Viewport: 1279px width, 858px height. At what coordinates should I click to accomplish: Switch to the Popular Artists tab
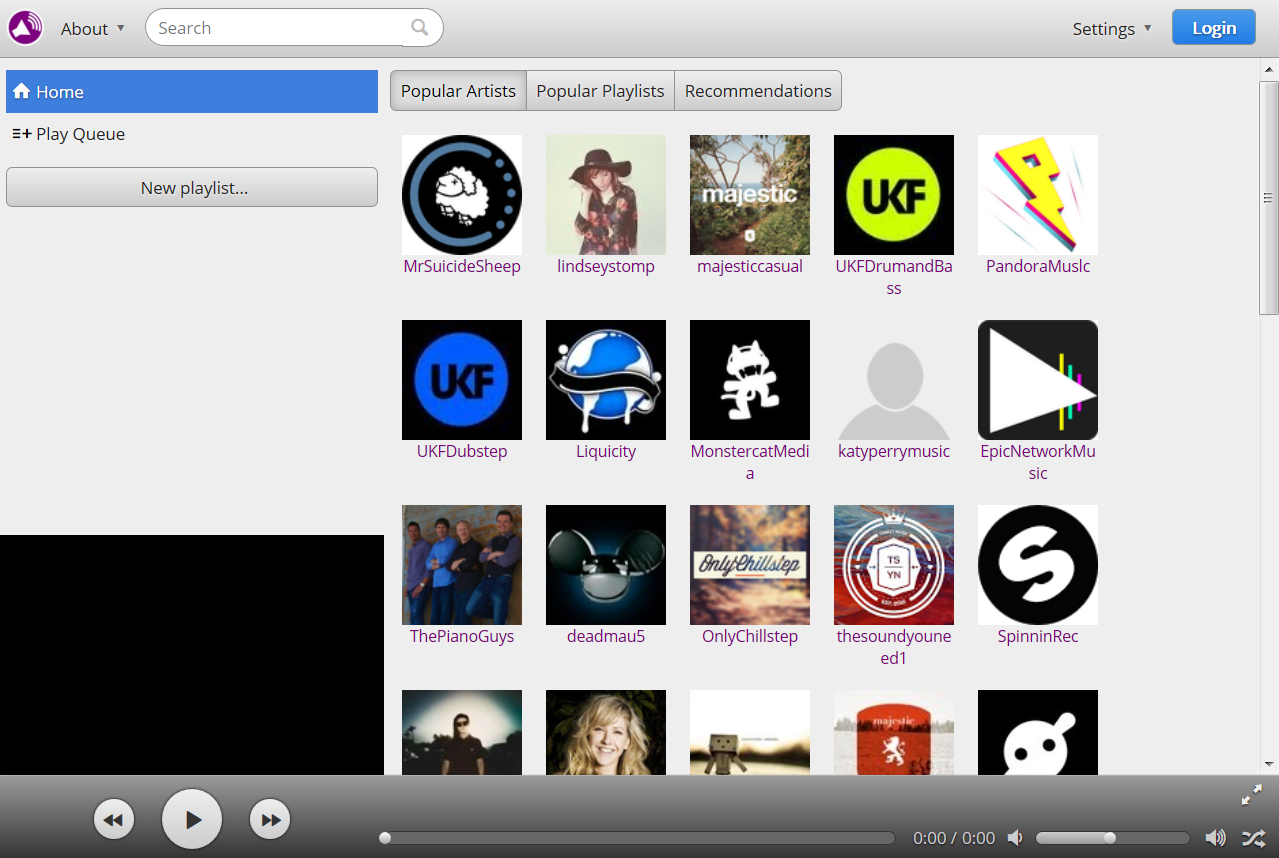458,91
